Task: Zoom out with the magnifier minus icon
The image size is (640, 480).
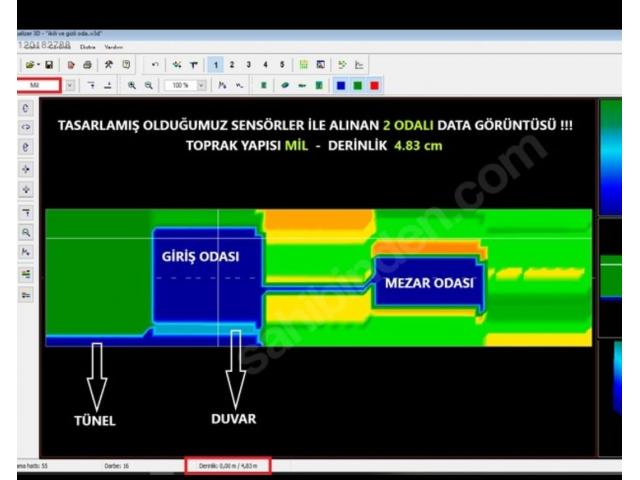Action: tap(149, 85)
